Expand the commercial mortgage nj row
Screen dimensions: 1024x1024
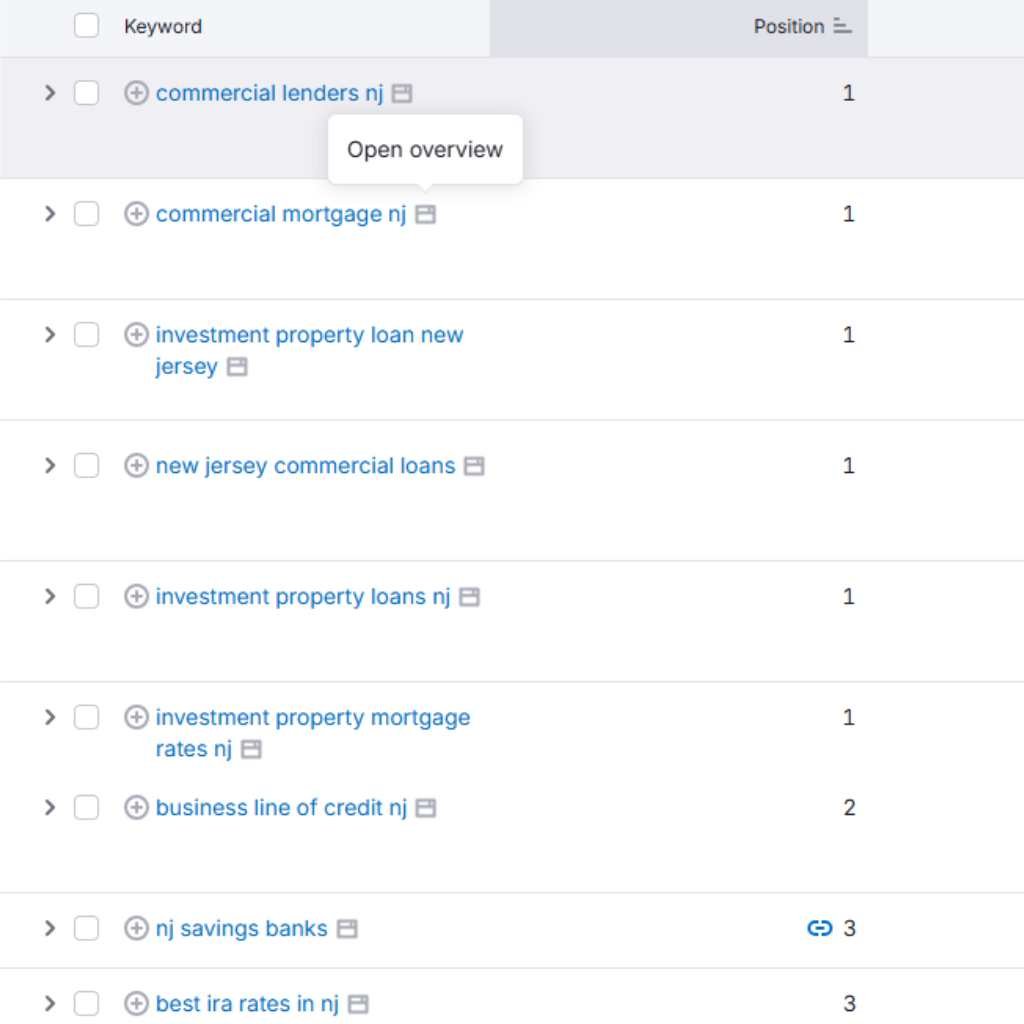coord(50,214)
